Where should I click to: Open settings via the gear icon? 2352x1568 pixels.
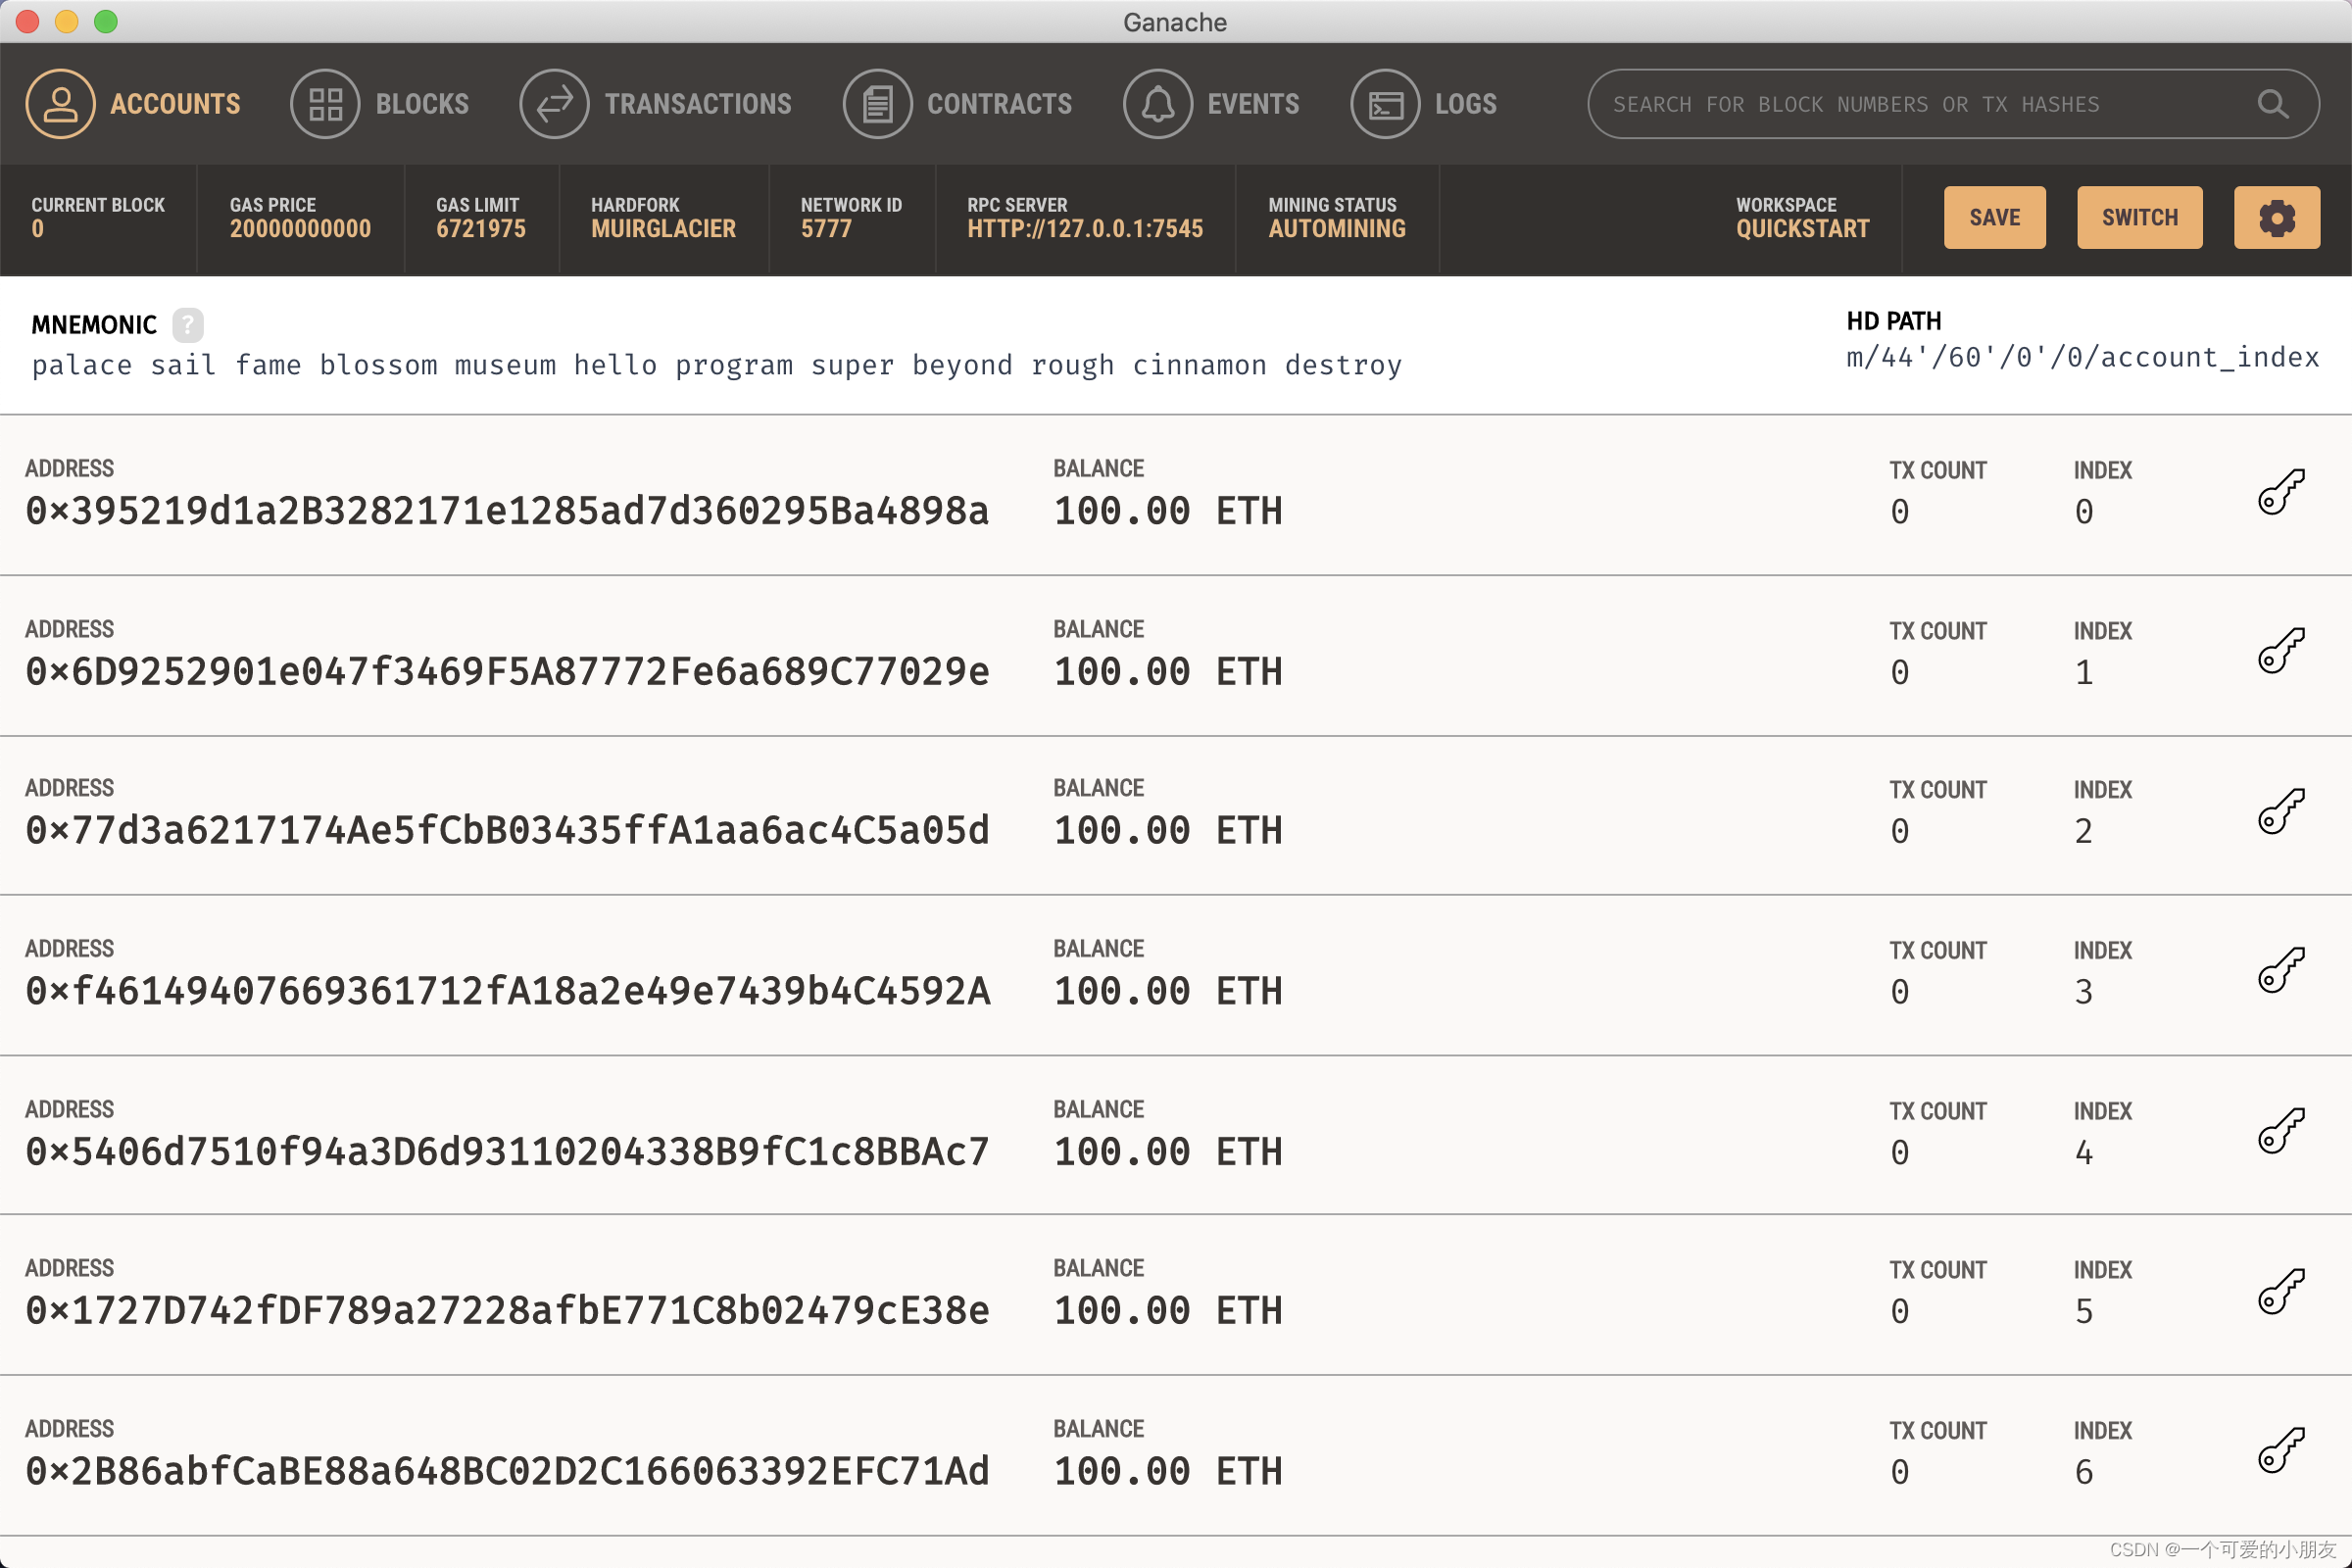tap(2276, 217)
